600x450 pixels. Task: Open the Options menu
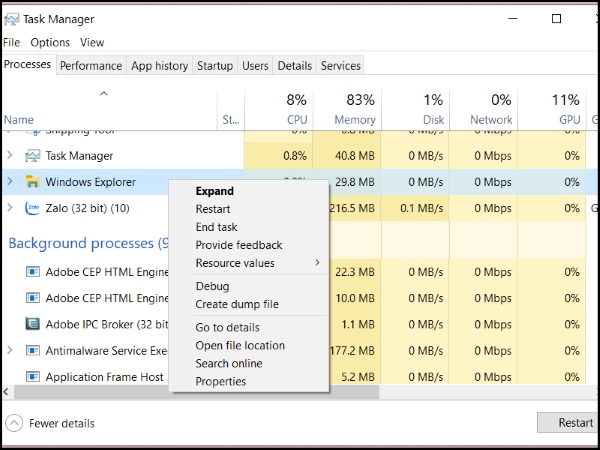click(50, 43)
